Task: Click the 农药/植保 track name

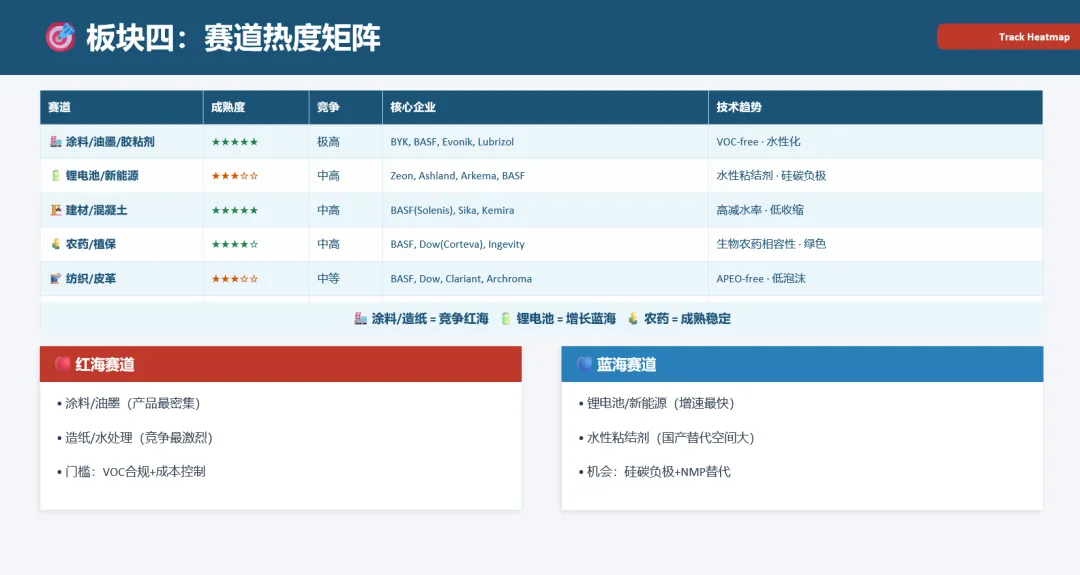Action: coord(91,244)
